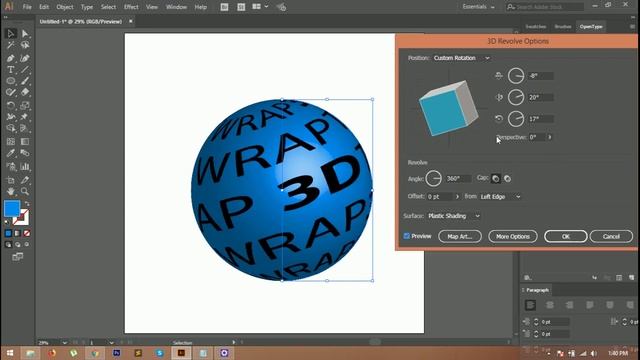This screenshot has height=360, width=640.
Task: Select the Eraser tool
Action: [x=25, y=92]
